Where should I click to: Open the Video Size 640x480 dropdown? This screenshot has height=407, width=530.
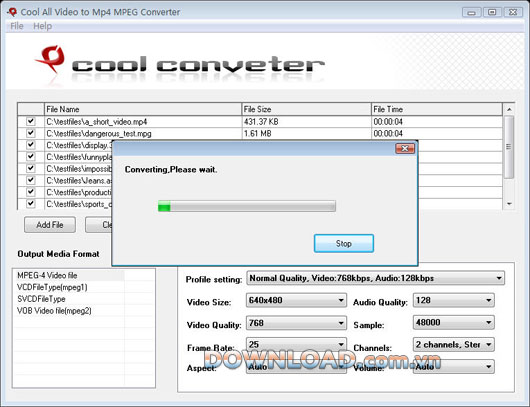[x=296, y=300]
